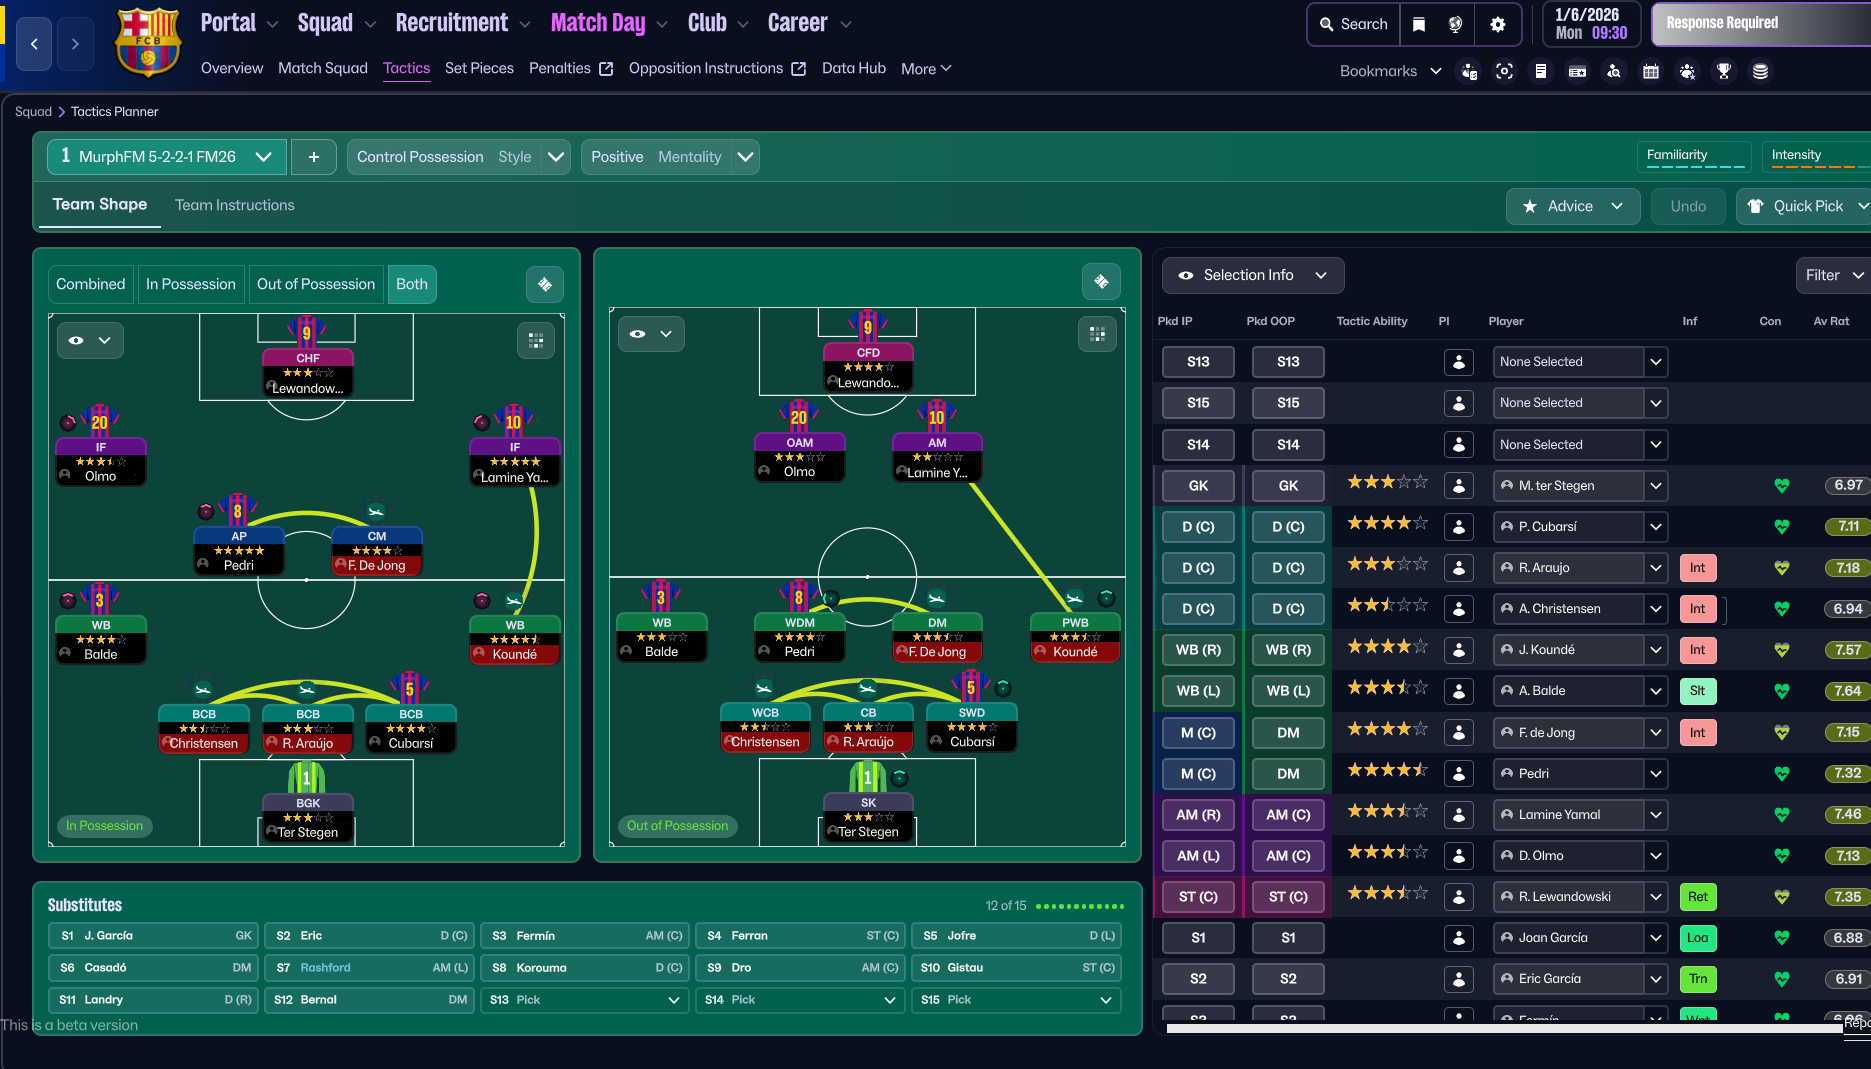1871x1069 pixels.
Task: Select the Both pitch view toggle
Action: (x=412, y=284)
